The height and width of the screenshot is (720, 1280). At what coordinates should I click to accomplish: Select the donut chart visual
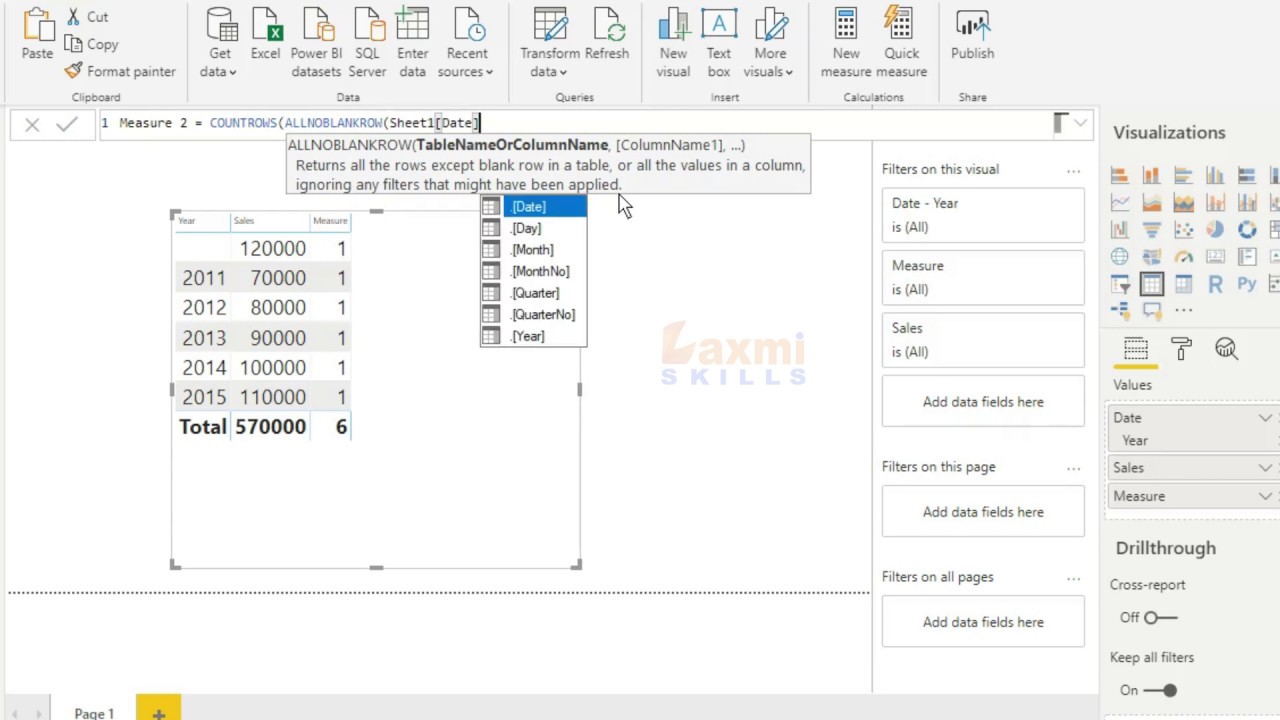(1247, 230)
